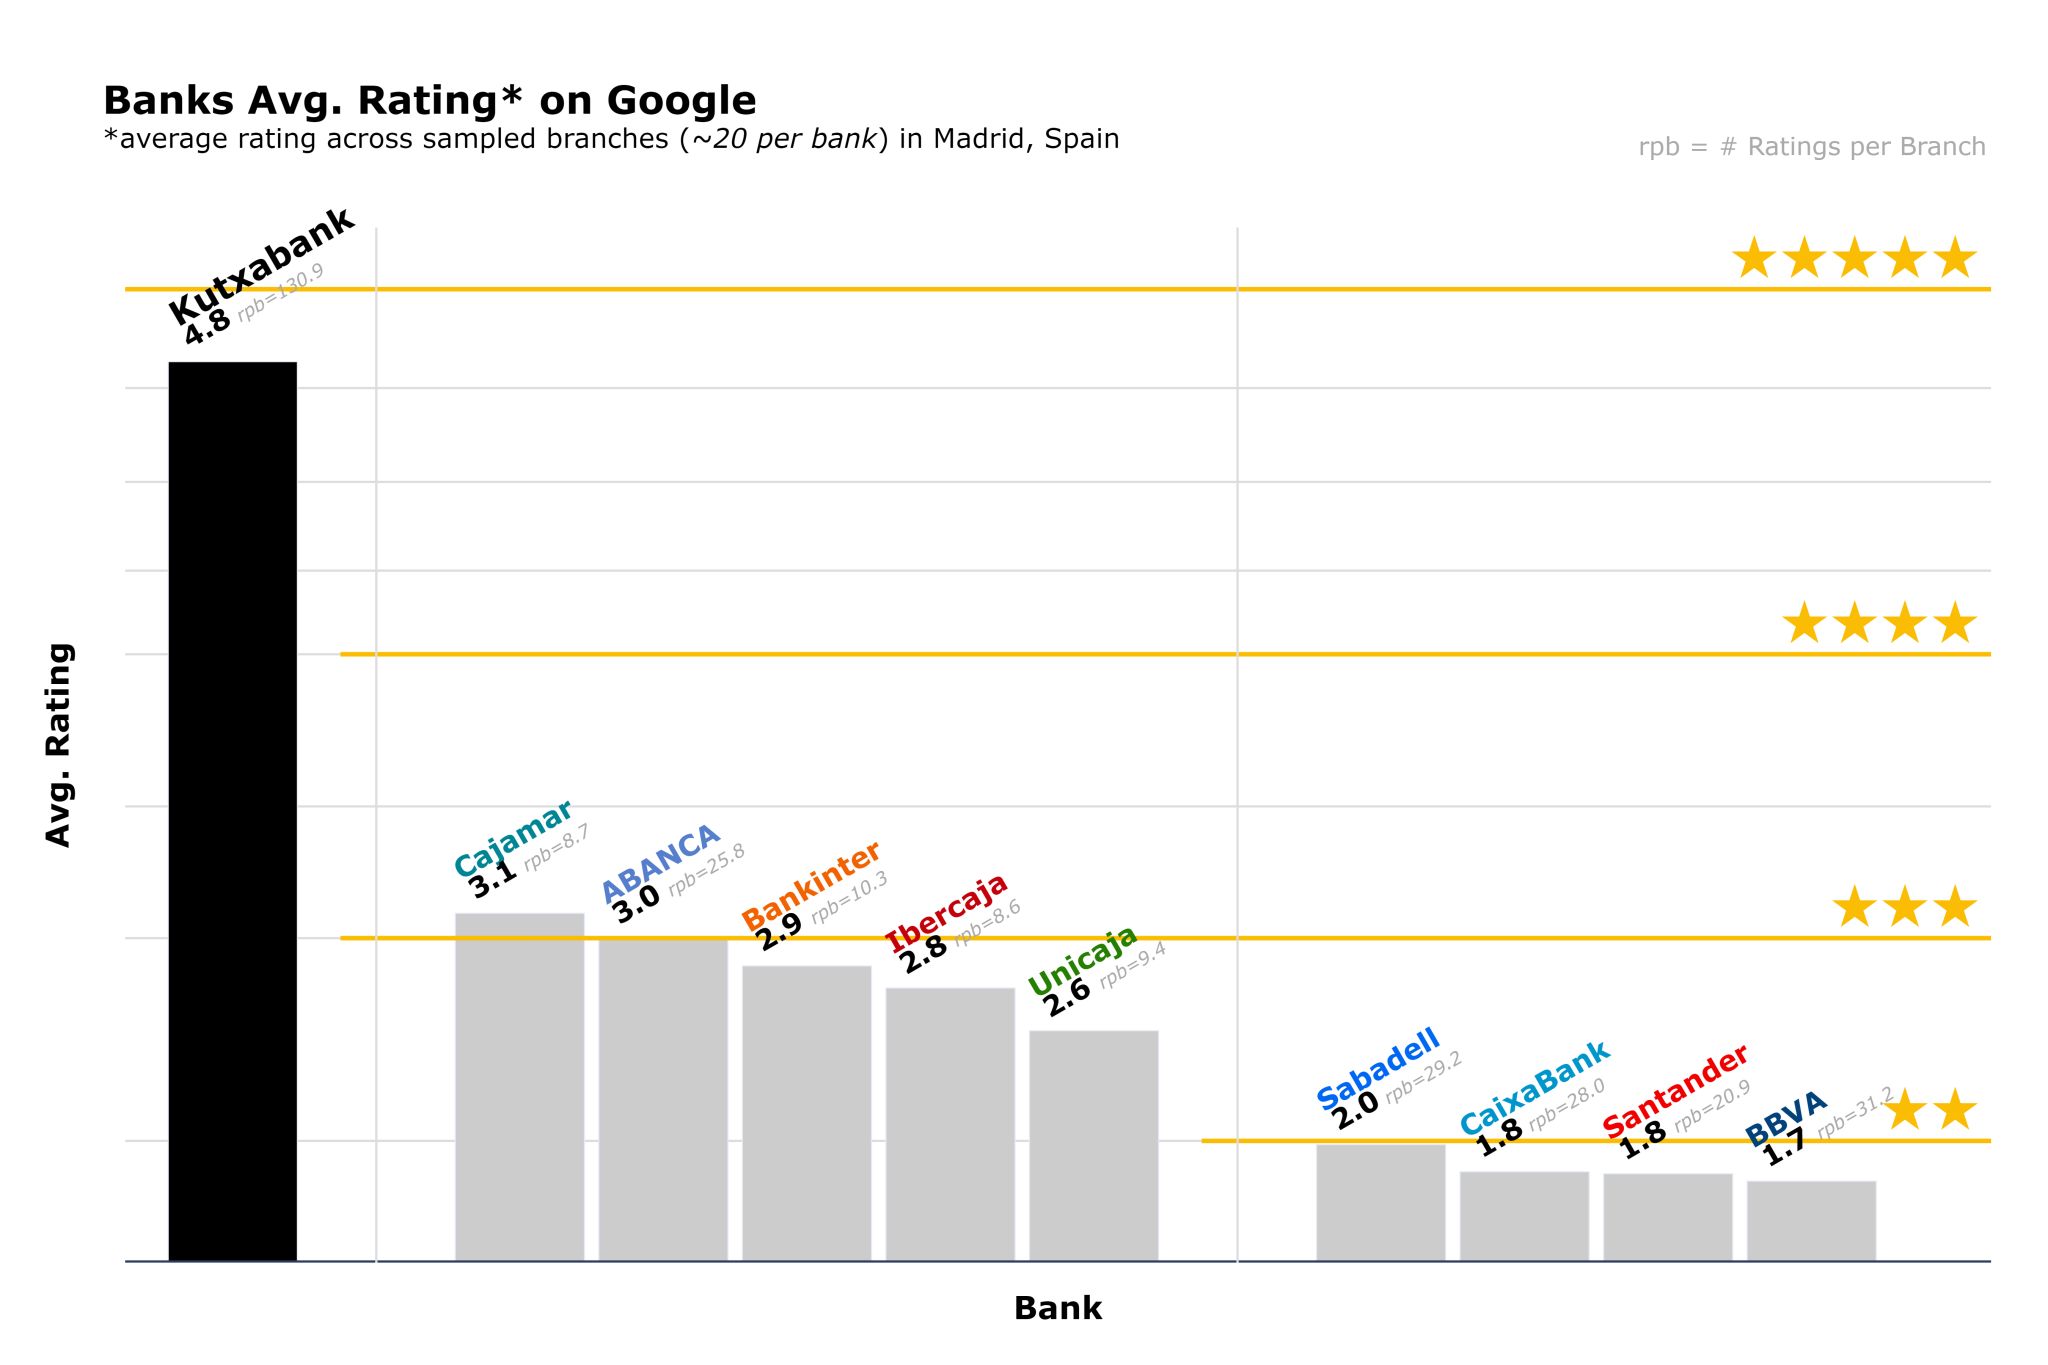Screen dimensions: 2048x1365
Task: Select the Sabadell bar
Action: point(1380,1202)
